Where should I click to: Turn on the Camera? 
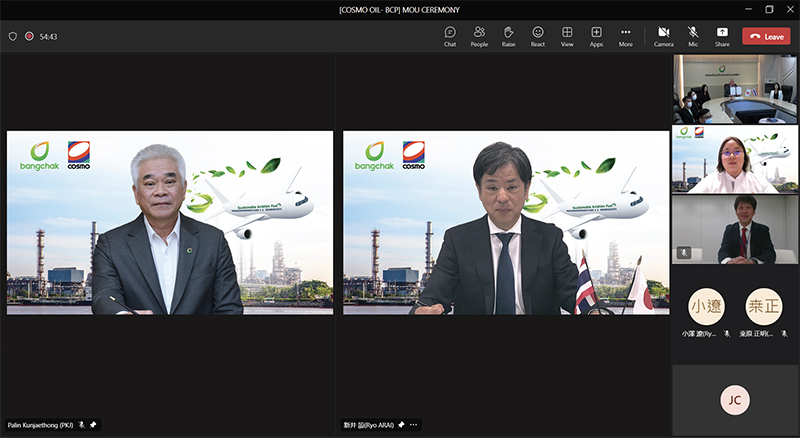point(663,36)
